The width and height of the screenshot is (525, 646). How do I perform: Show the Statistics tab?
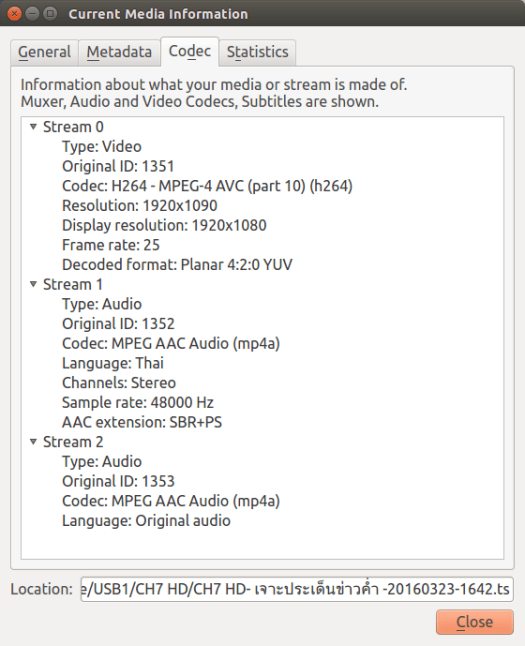[258, 52]
